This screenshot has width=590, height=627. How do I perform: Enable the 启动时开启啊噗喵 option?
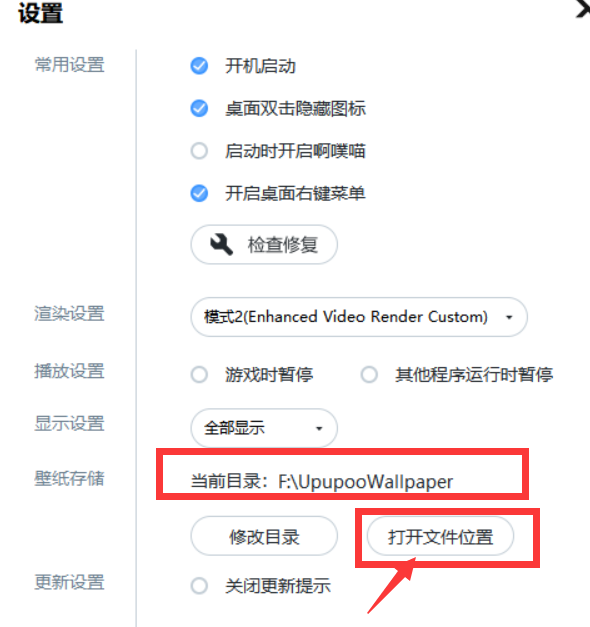[199, 151]
